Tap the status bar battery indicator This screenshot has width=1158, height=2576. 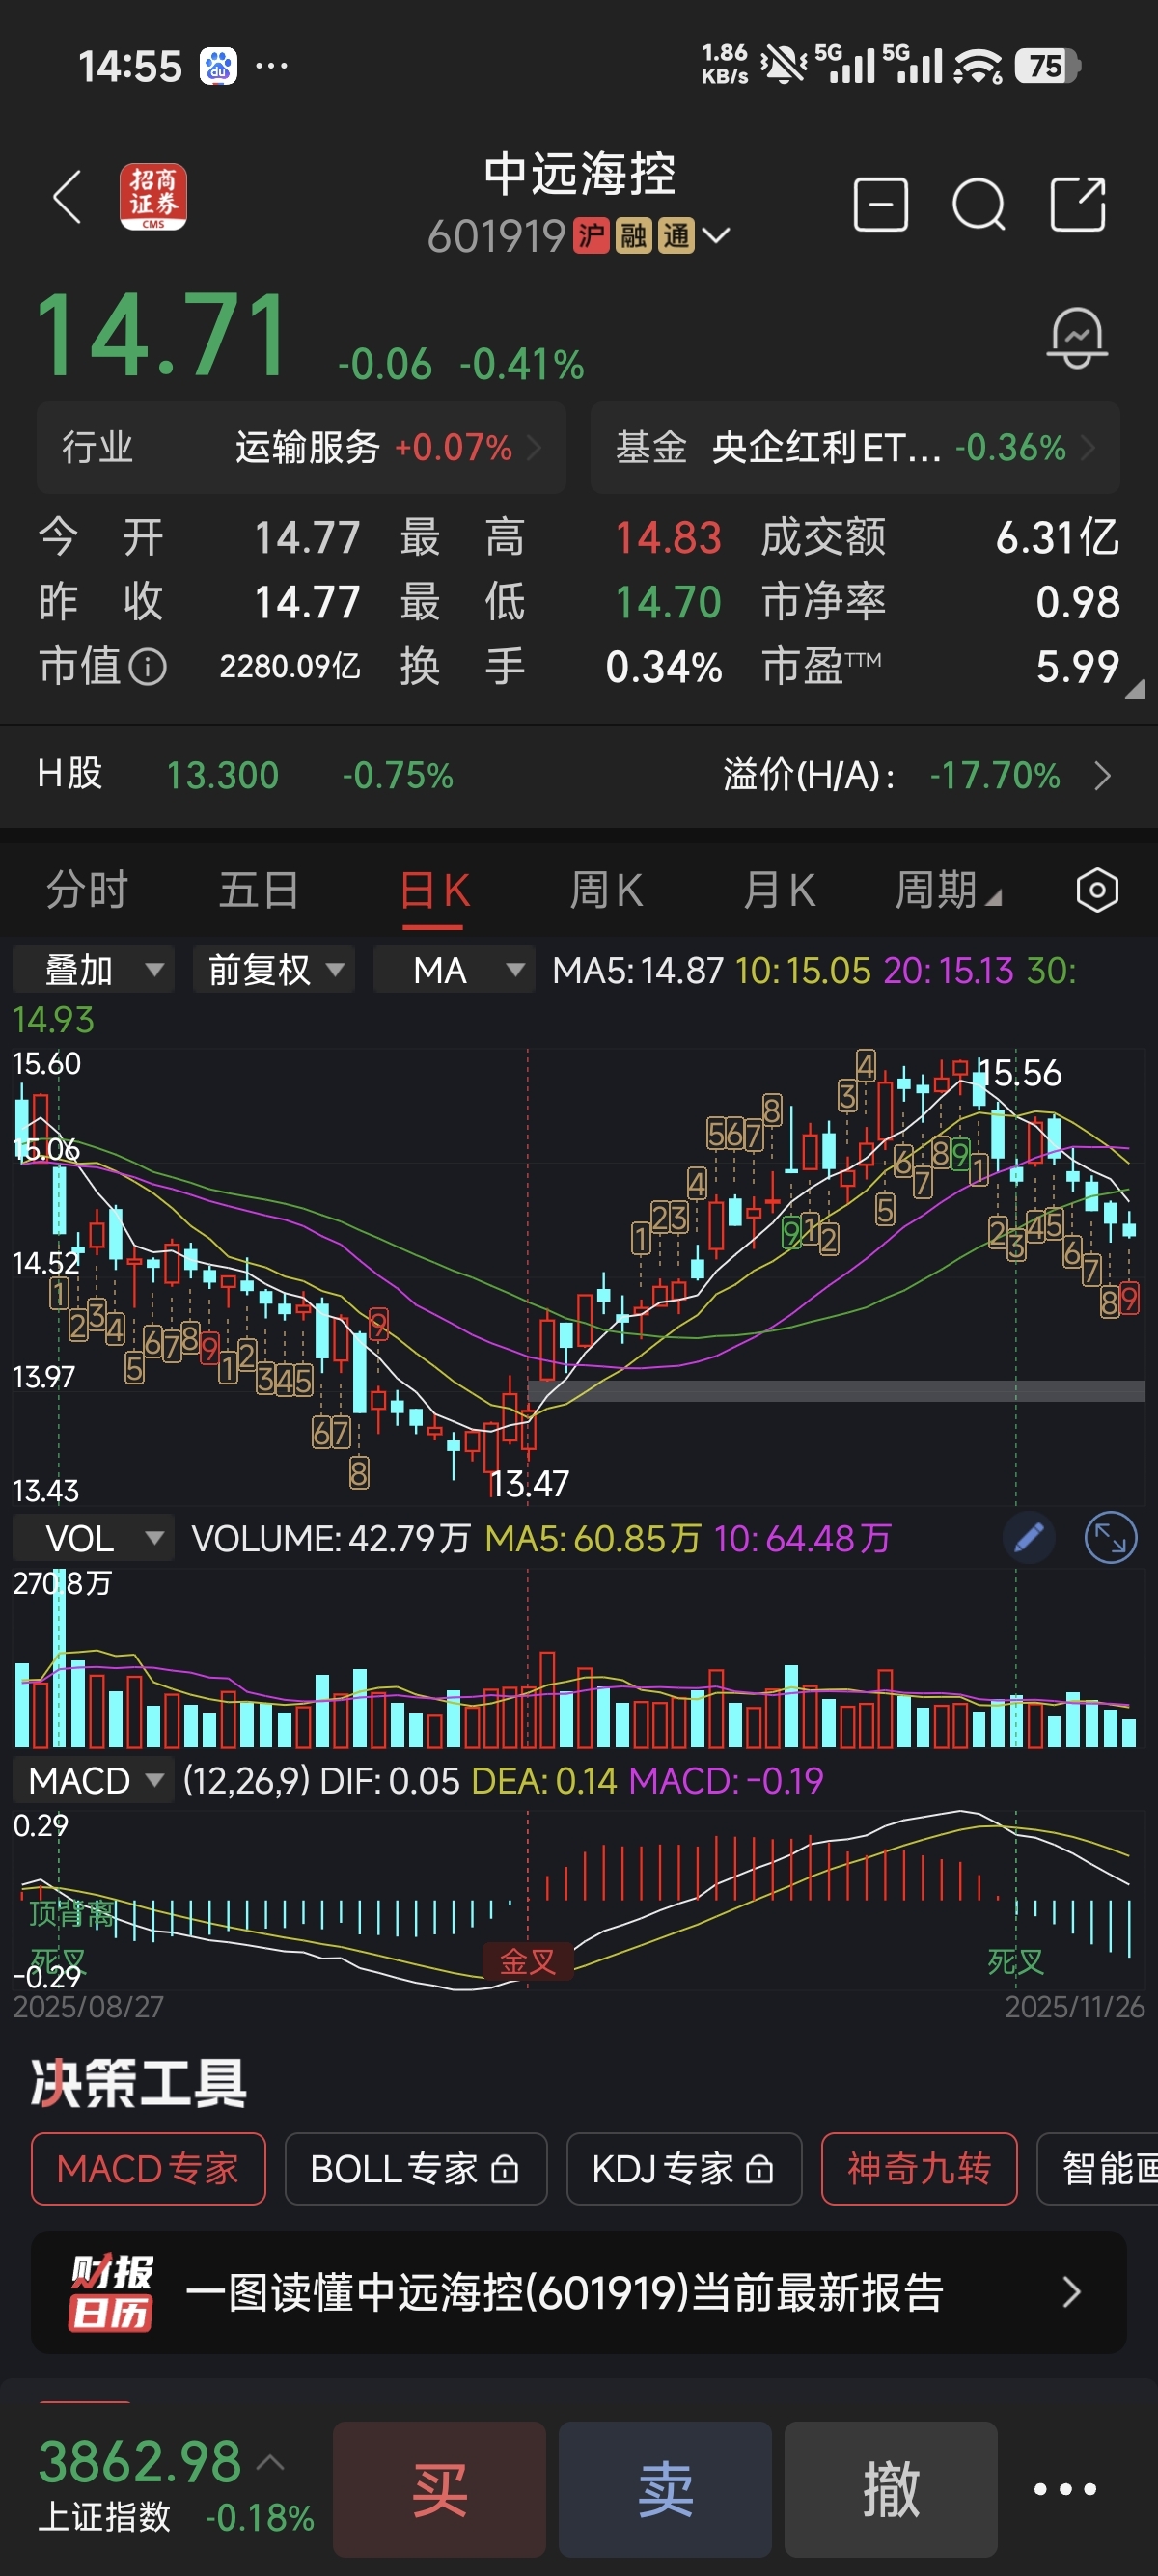[x=1047, y=66]
